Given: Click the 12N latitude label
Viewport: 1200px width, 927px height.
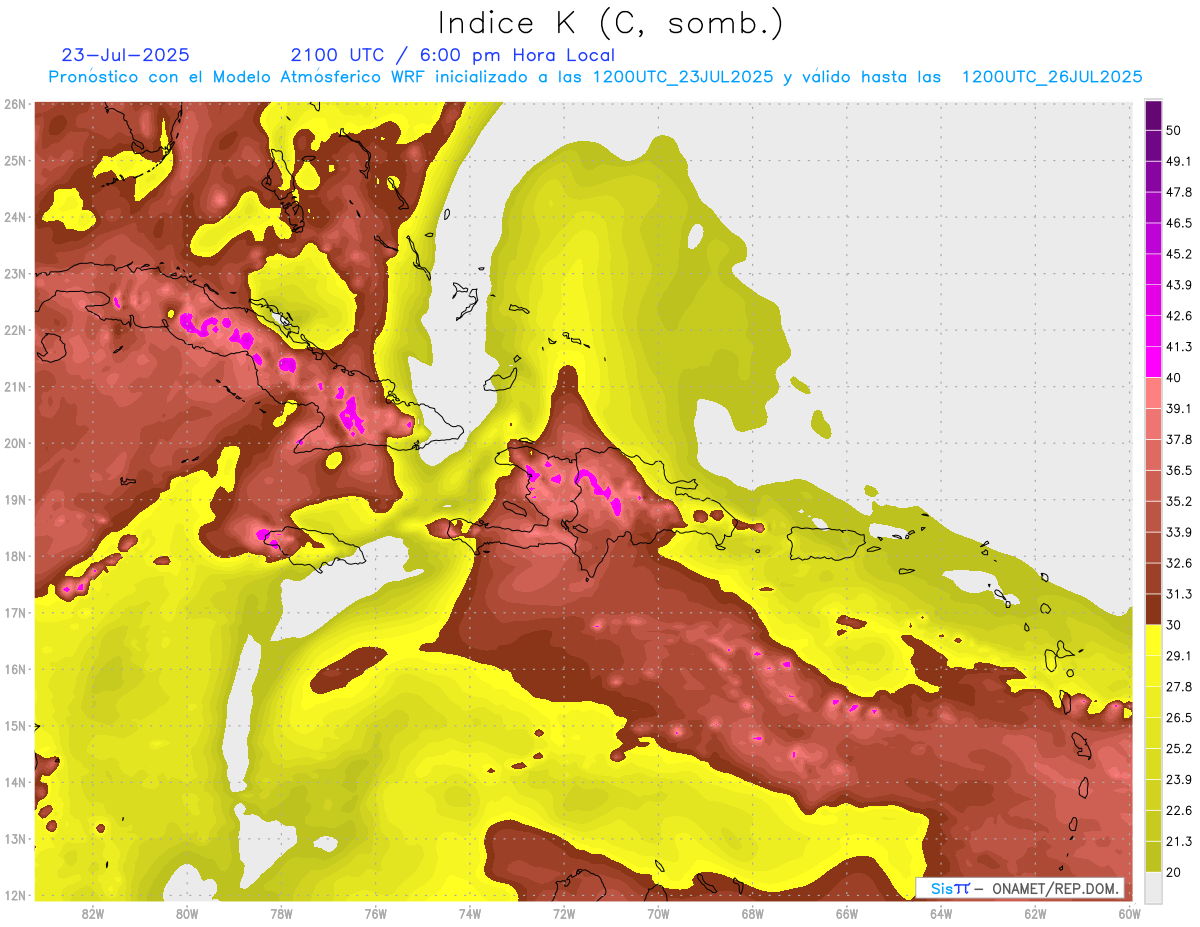Looking at the screenshot, I should (x=14, y=895).
